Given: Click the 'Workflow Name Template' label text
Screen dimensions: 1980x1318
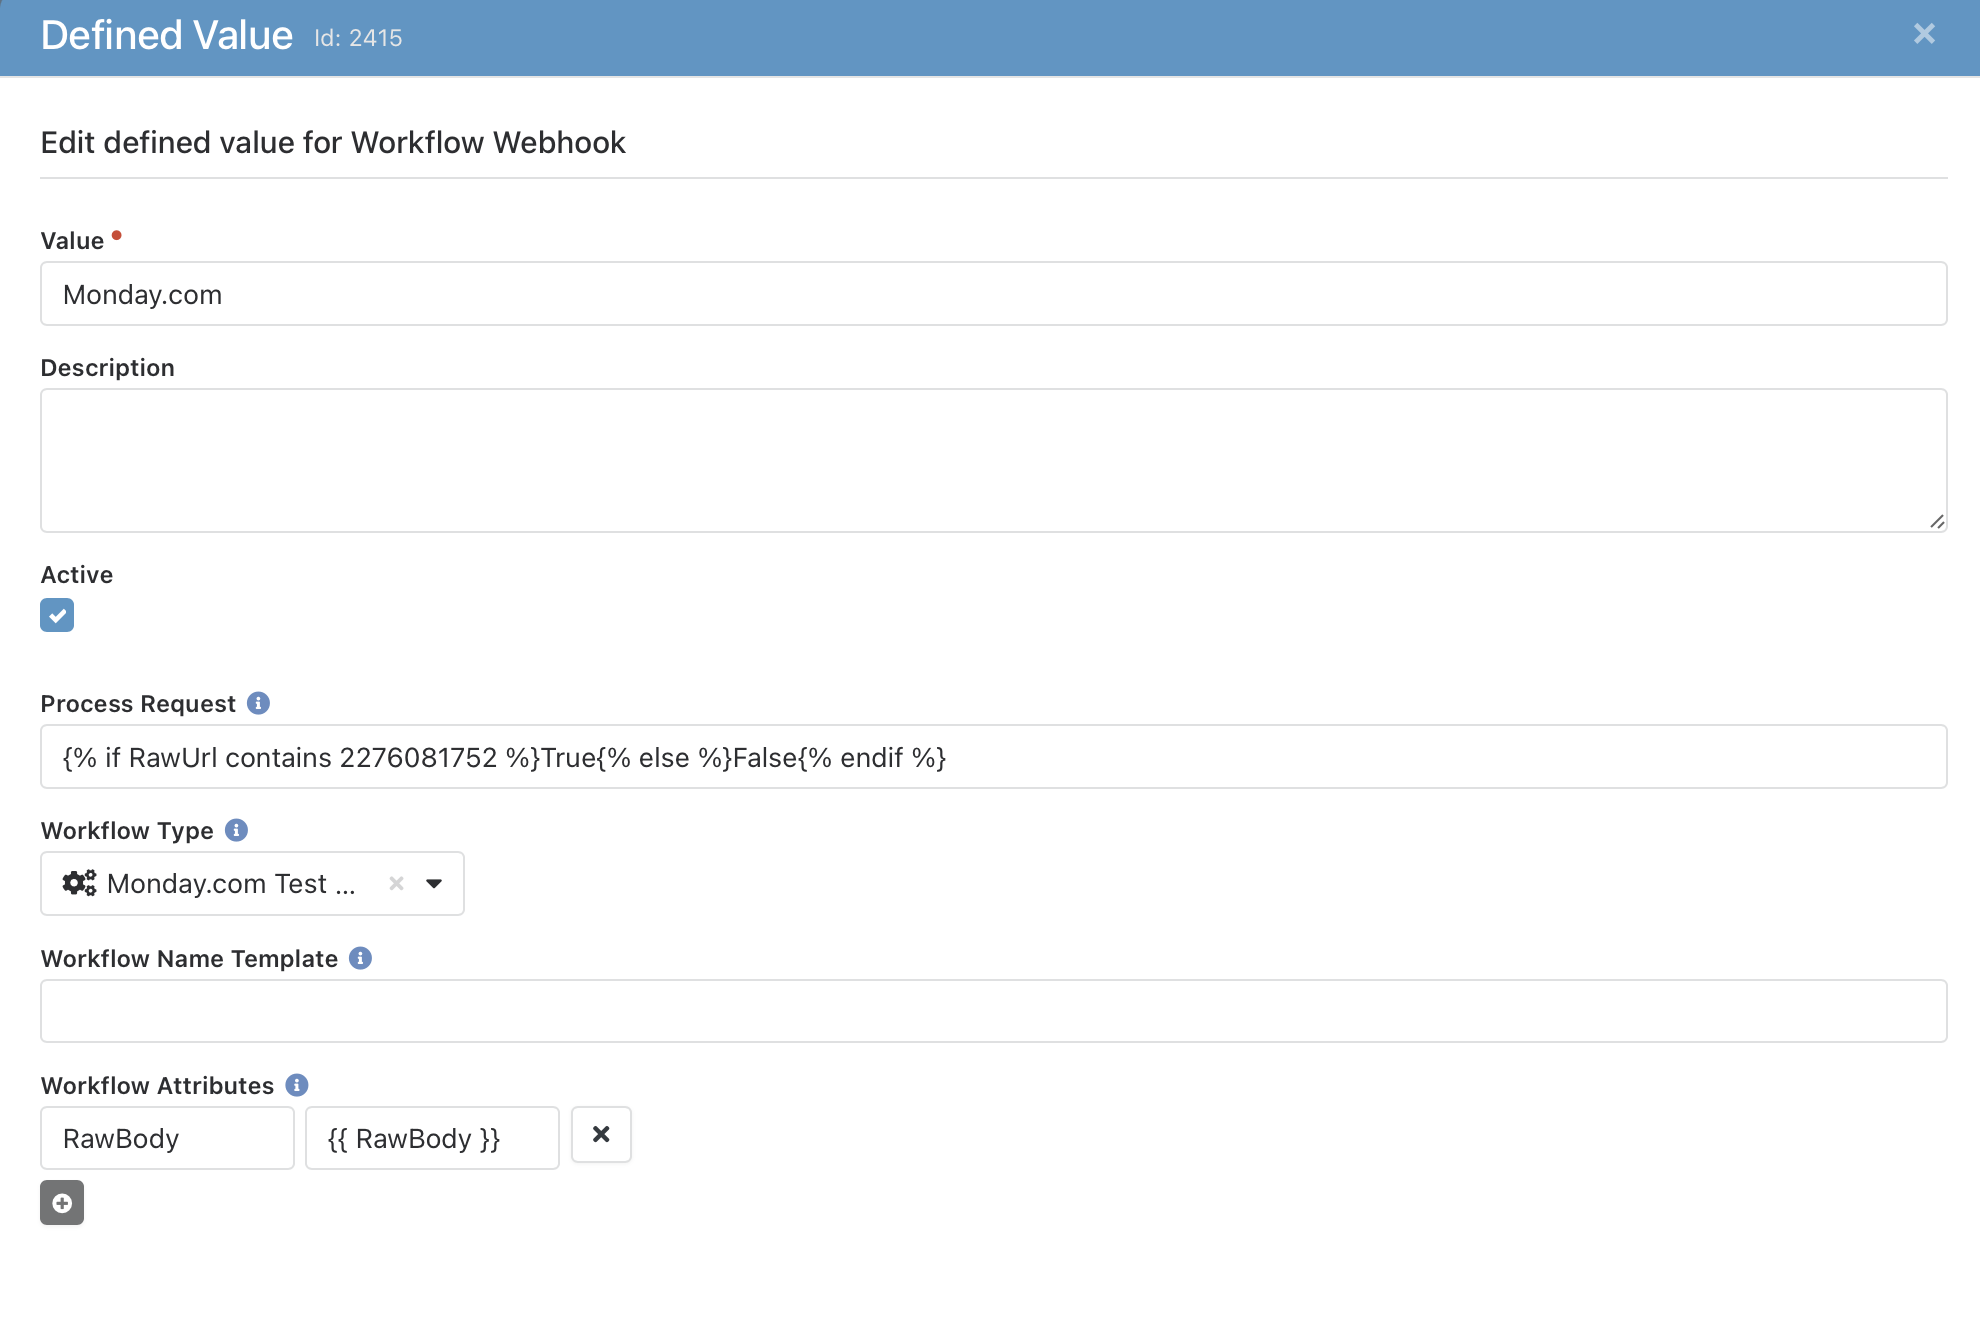Looking at the screenshot, I should pyautogui.click(x=189, y=959).
